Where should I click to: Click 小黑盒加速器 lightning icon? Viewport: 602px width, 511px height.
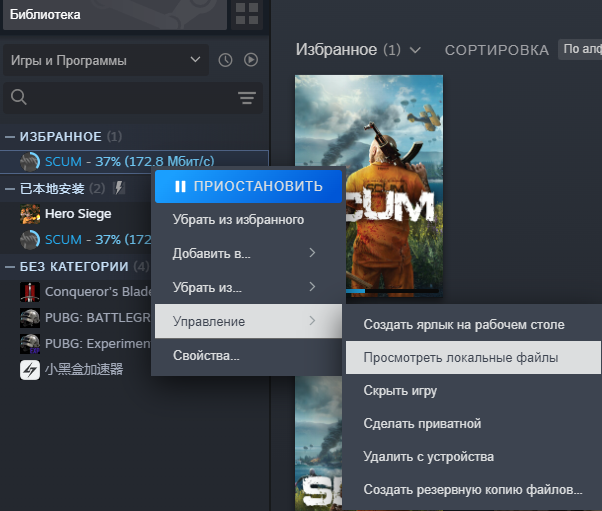point(30,370)
